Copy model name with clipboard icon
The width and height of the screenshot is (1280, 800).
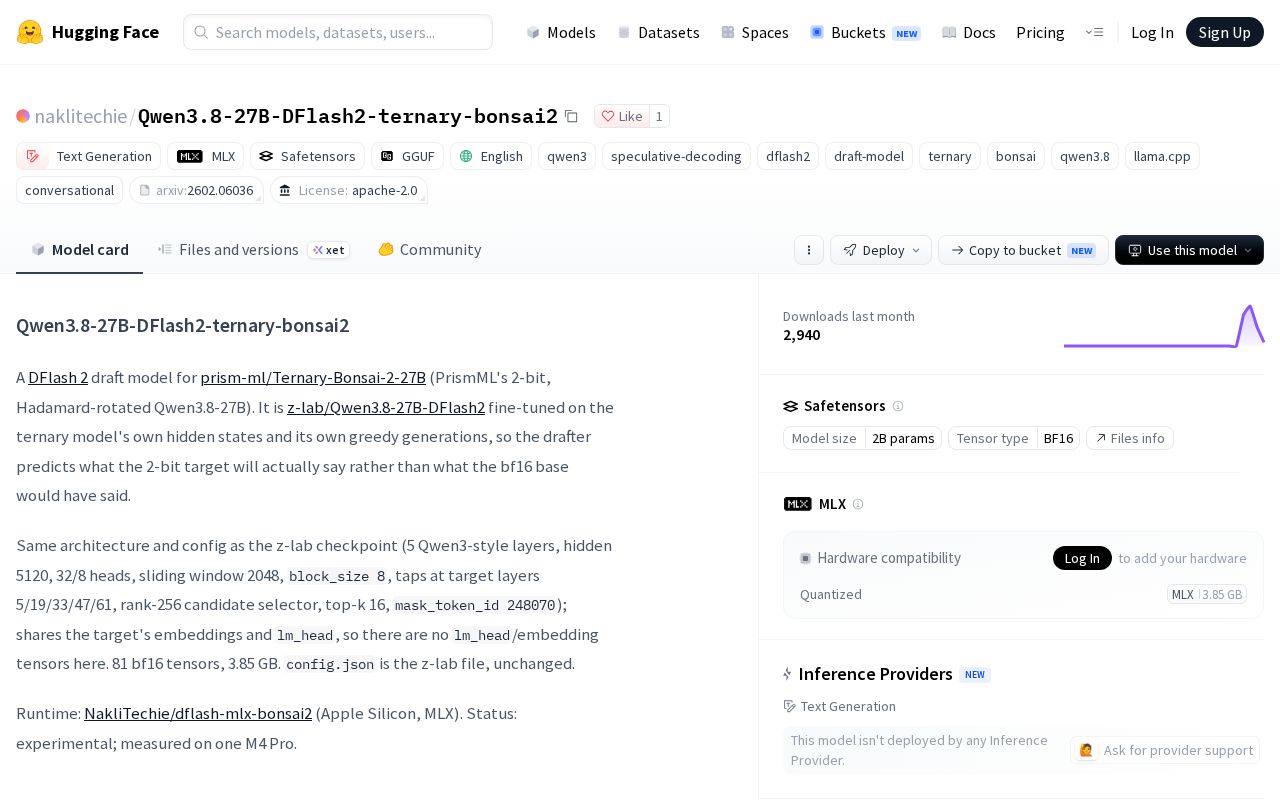coord(571,116)
